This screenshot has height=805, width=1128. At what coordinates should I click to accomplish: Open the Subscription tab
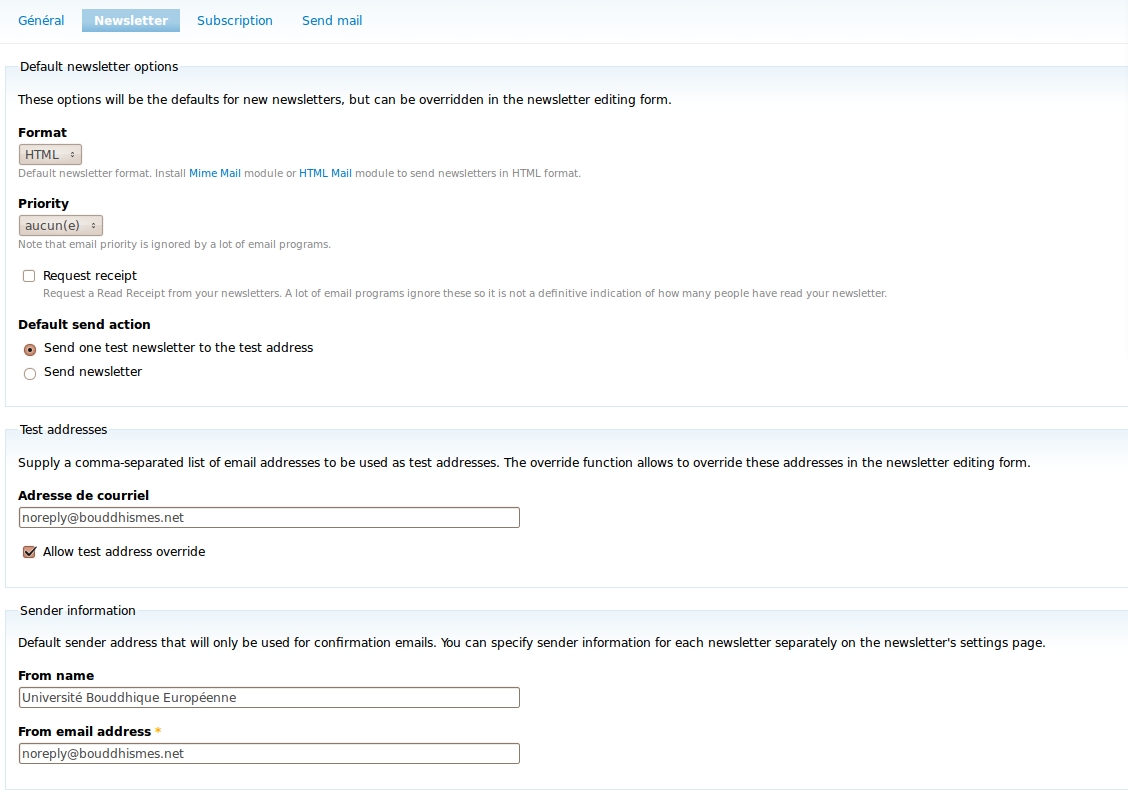[x=234, y=20]
